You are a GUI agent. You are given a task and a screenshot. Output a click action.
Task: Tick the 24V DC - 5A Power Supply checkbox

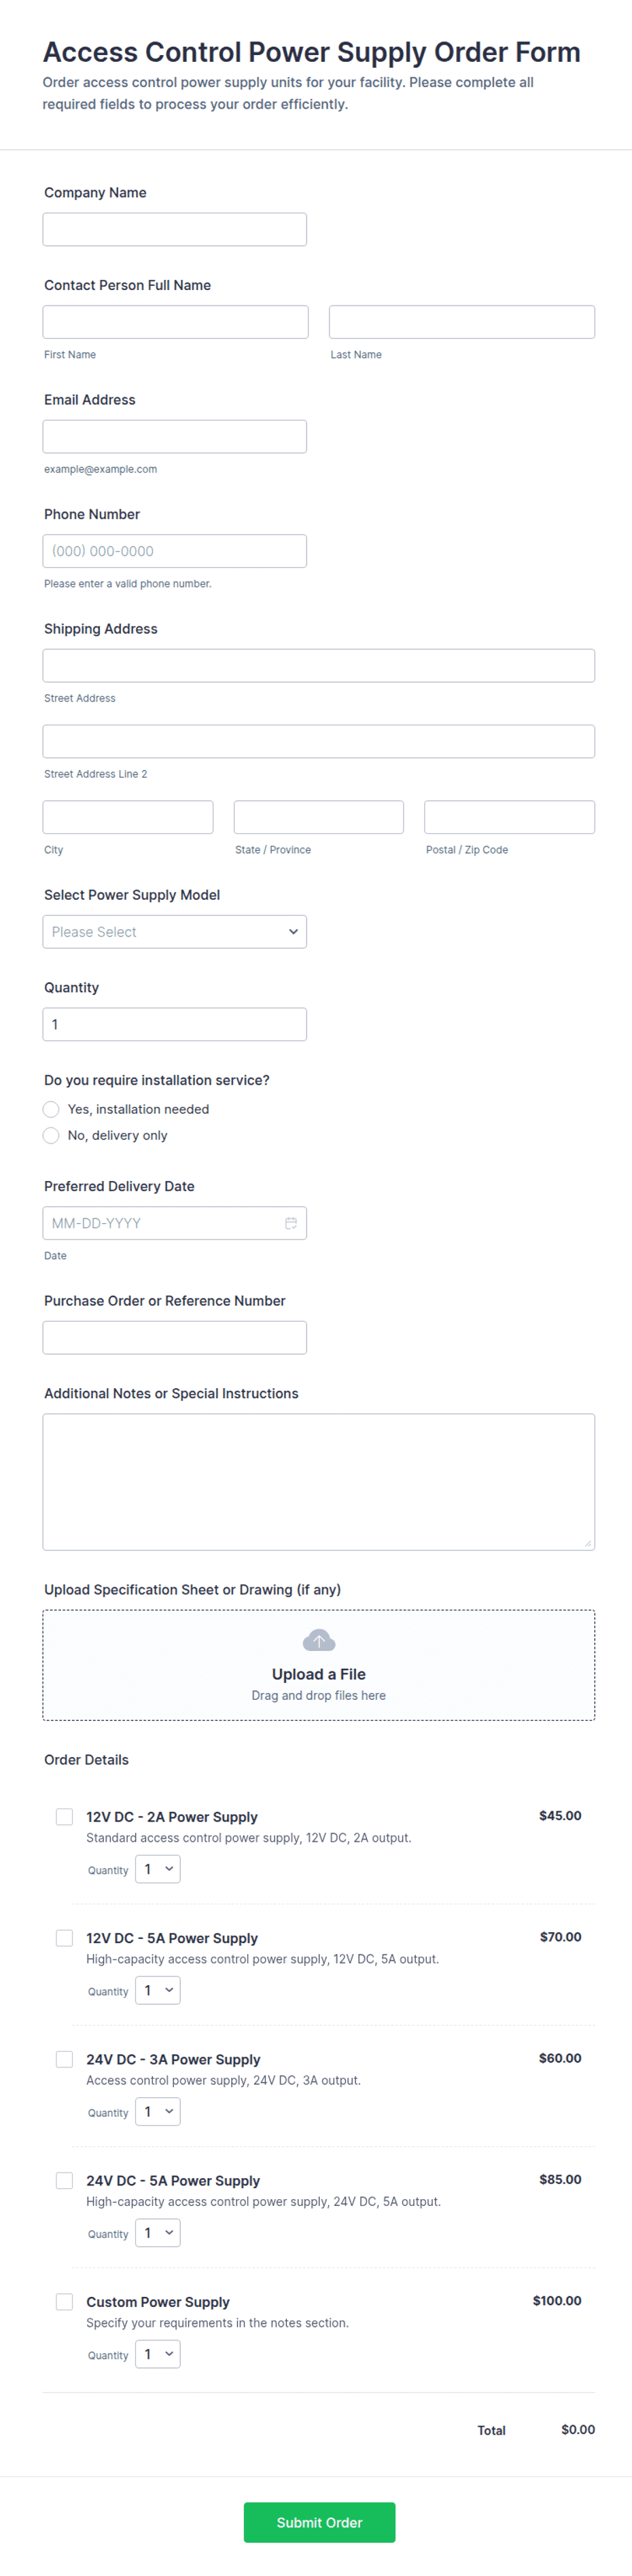(64, 2180)
